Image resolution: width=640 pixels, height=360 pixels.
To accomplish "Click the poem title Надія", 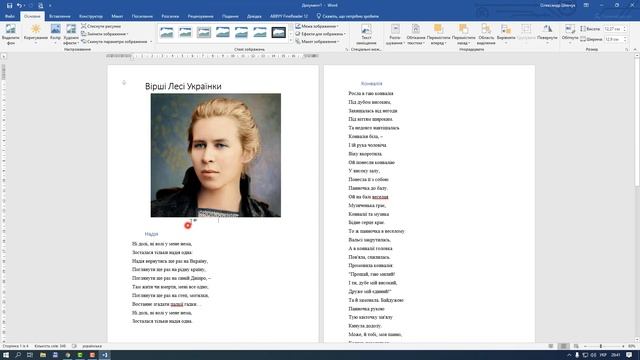I will click(x=151, y=234).
